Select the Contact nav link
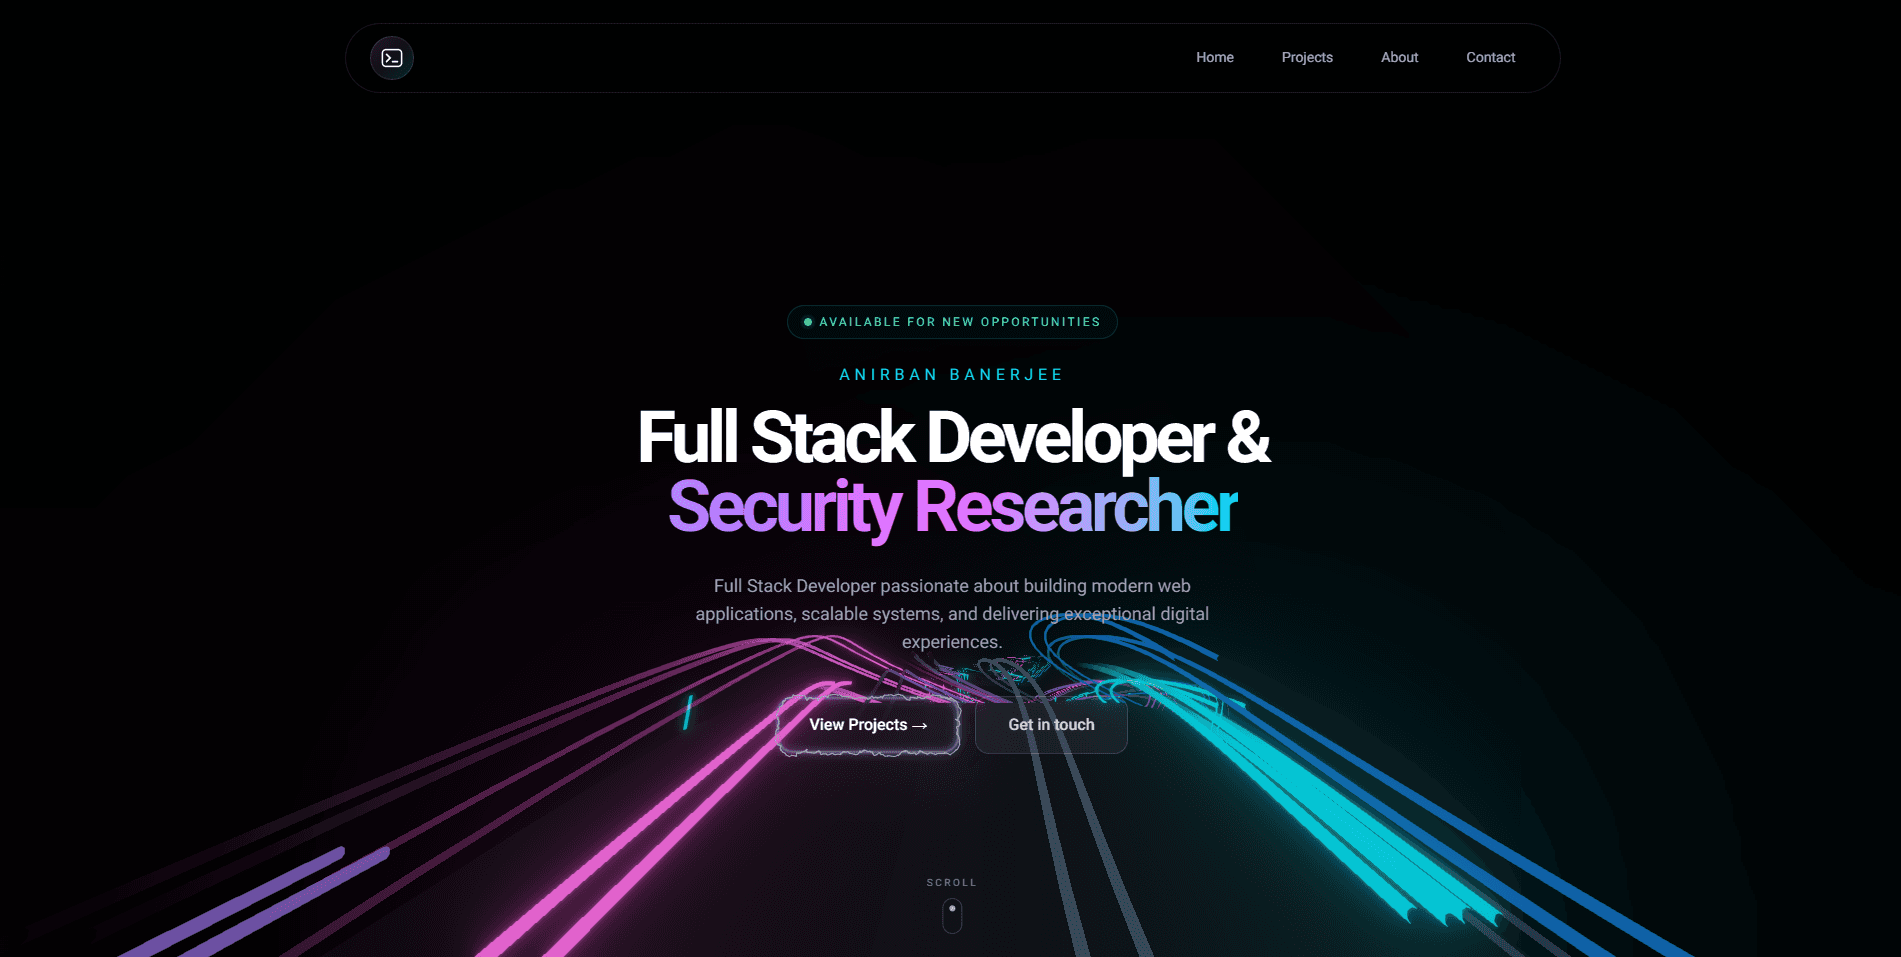Viewport: 1901px width, 957px height. [x=1490, y=57]
